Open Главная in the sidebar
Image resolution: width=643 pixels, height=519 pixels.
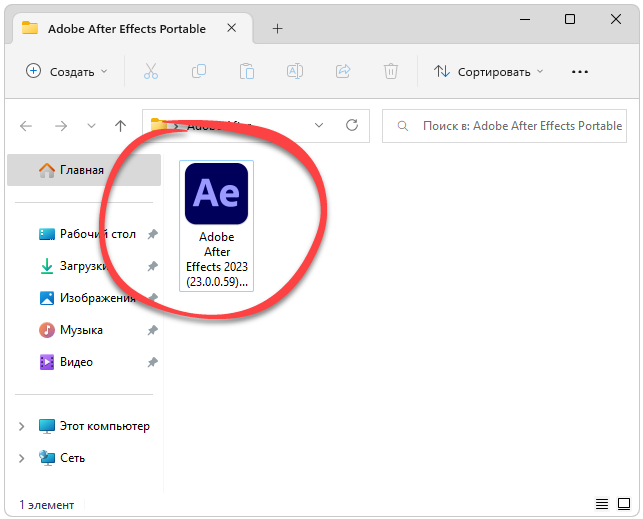pyautogui.click(x=84, y=170)
